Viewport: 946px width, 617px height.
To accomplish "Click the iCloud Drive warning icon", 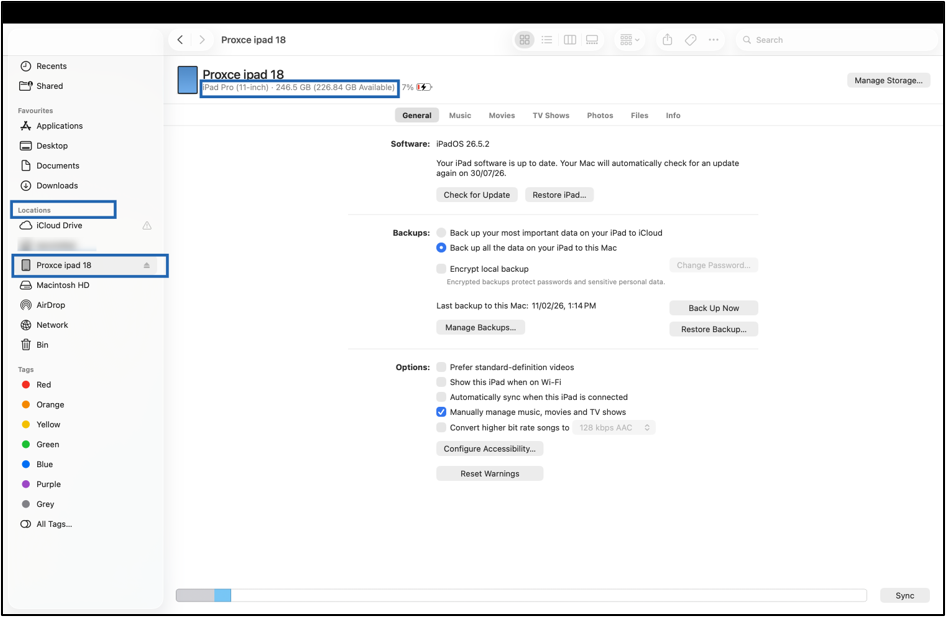I will [x=147, y=226].
